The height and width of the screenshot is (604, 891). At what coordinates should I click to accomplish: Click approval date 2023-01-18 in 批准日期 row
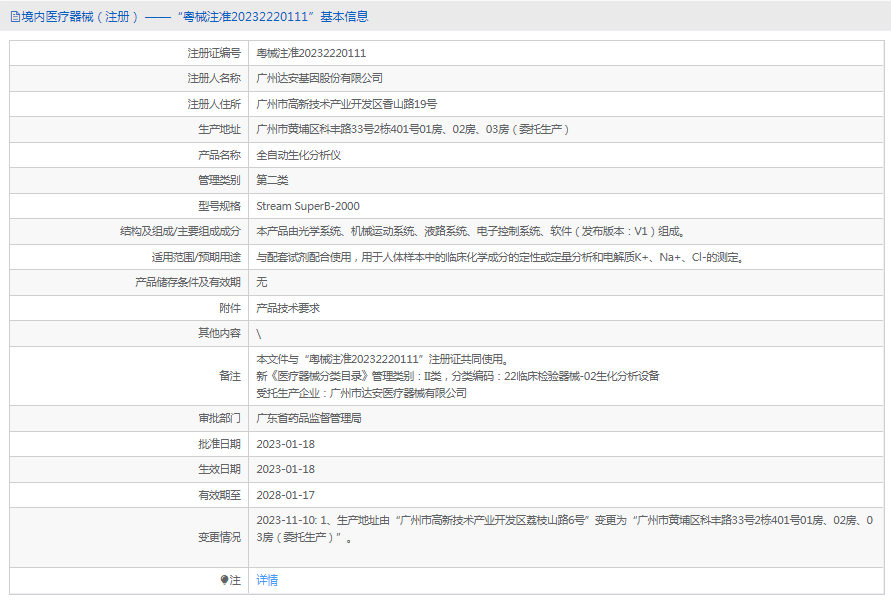click(285, 444)
